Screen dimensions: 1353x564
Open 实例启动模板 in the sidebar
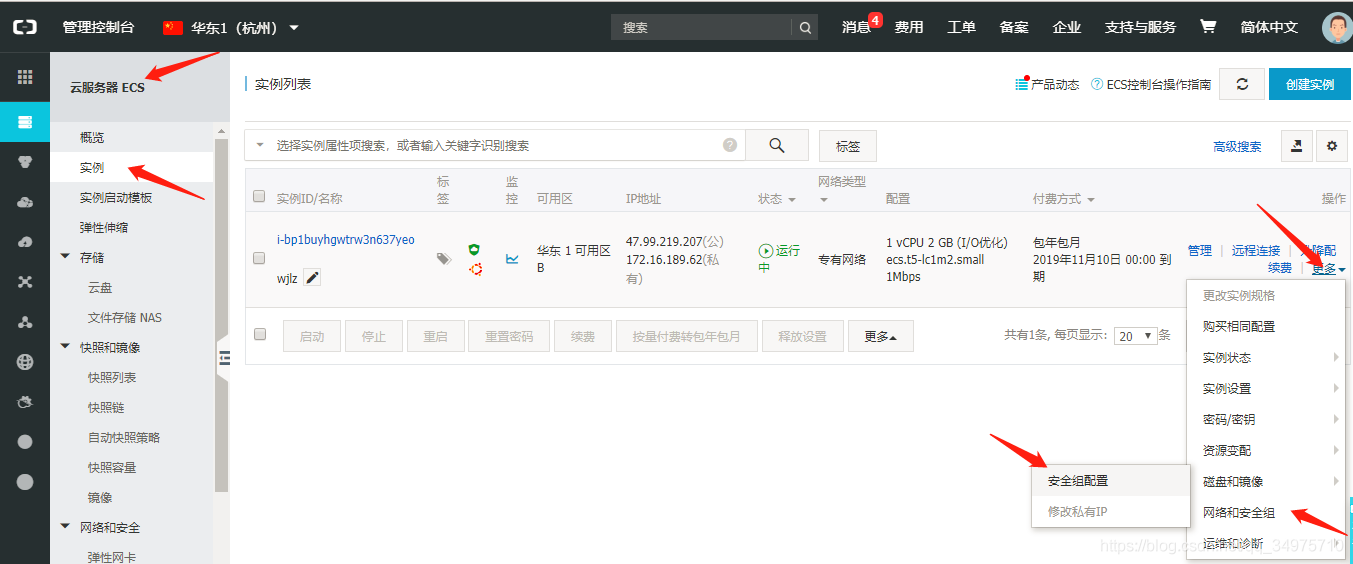[116, 198]
